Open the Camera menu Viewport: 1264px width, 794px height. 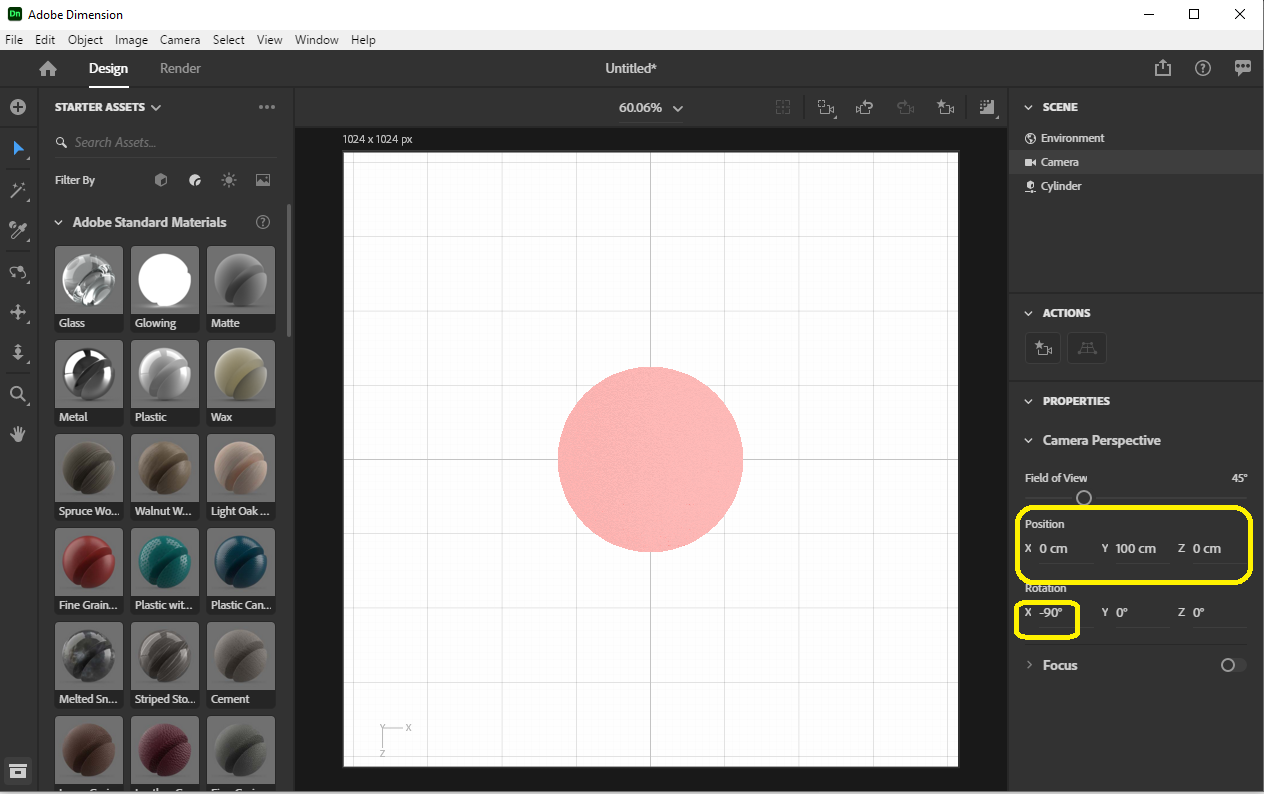pyautogui.click(x=180, y=40)
